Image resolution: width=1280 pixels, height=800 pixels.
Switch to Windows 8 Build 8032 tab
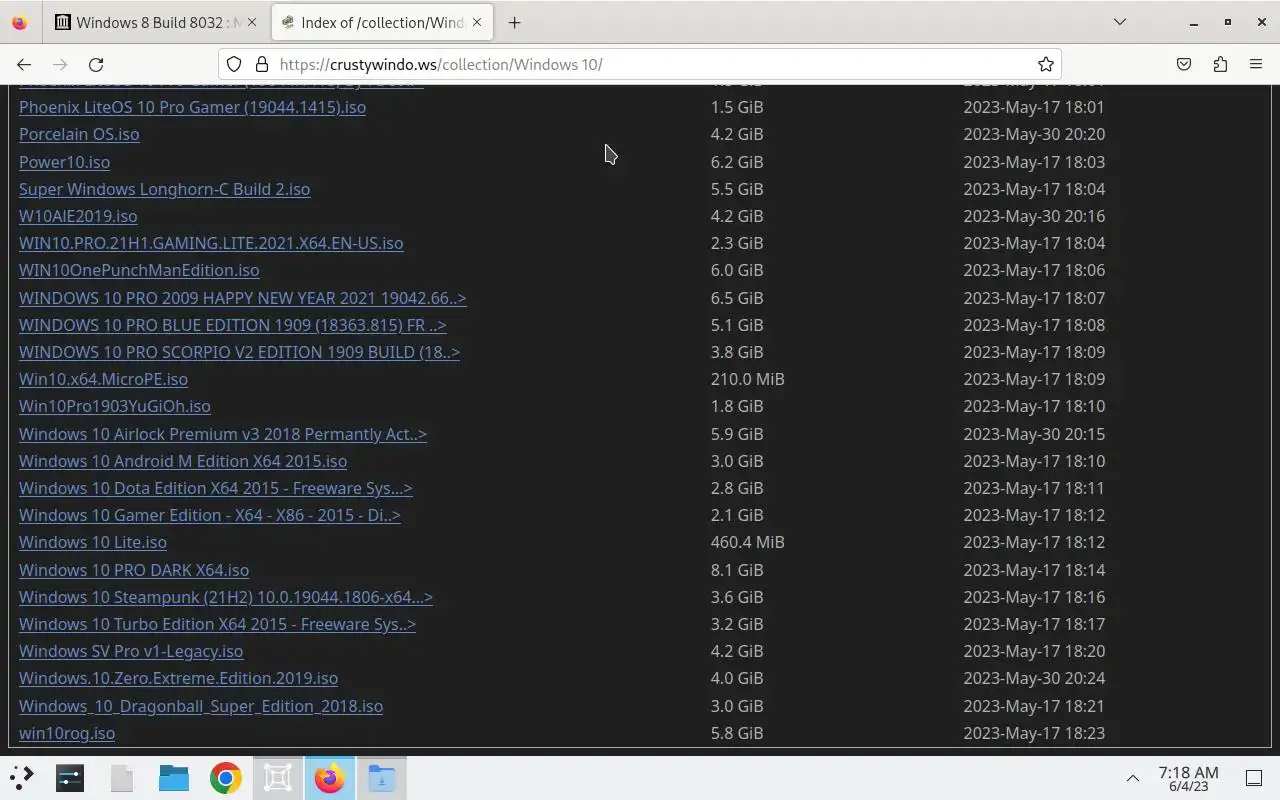[x=156, y=22]
